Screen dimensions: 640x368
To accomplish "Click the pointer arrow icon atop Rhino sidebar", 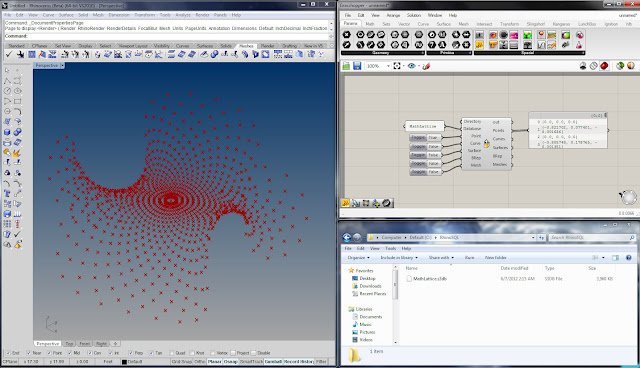I will (x=8, y=71).
